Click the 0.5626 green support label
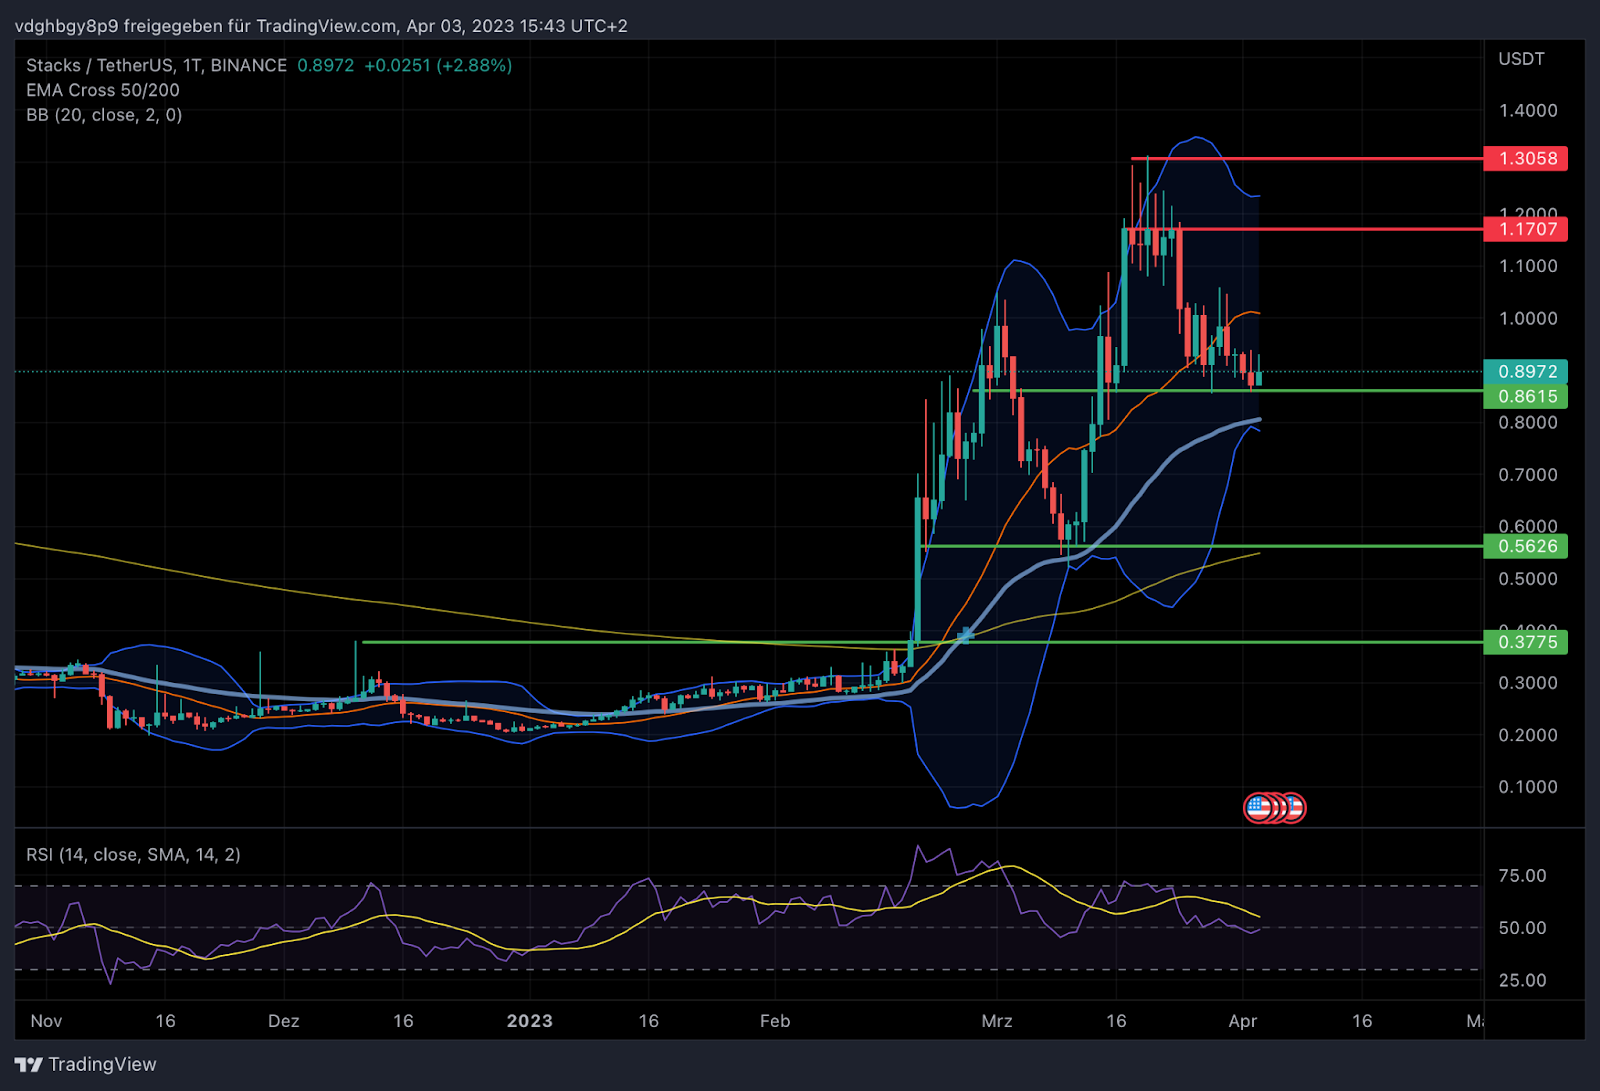 coord(1526,546)
